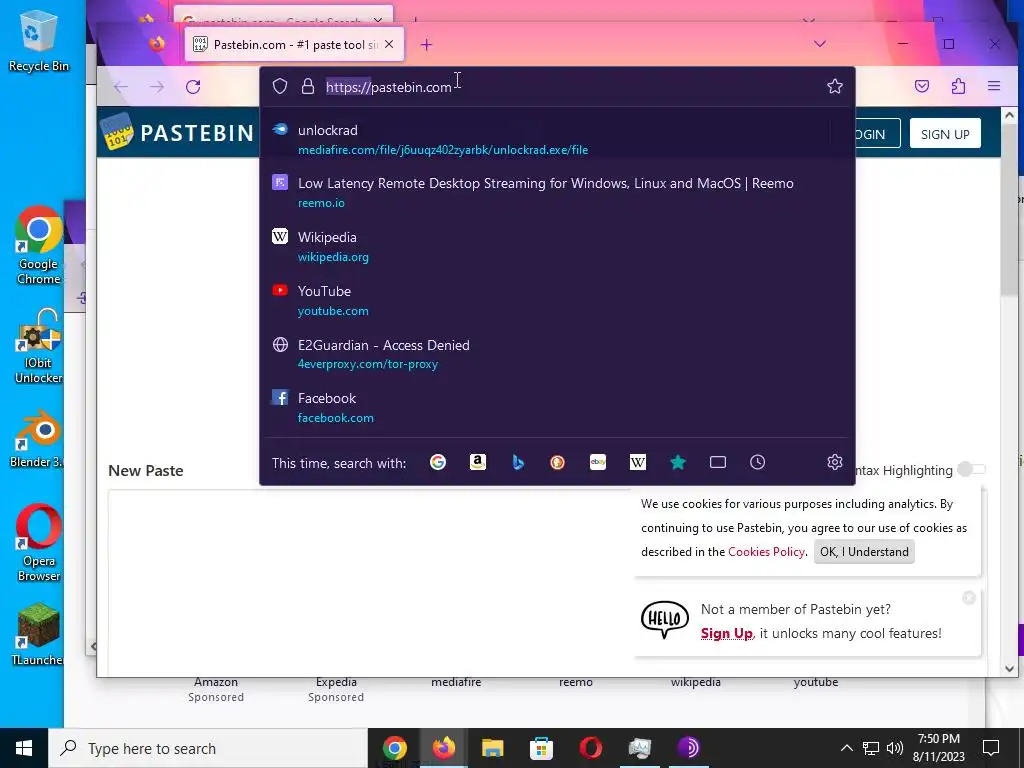
Task: Click into the New Paste text area
Action: [x=369, y=581]
